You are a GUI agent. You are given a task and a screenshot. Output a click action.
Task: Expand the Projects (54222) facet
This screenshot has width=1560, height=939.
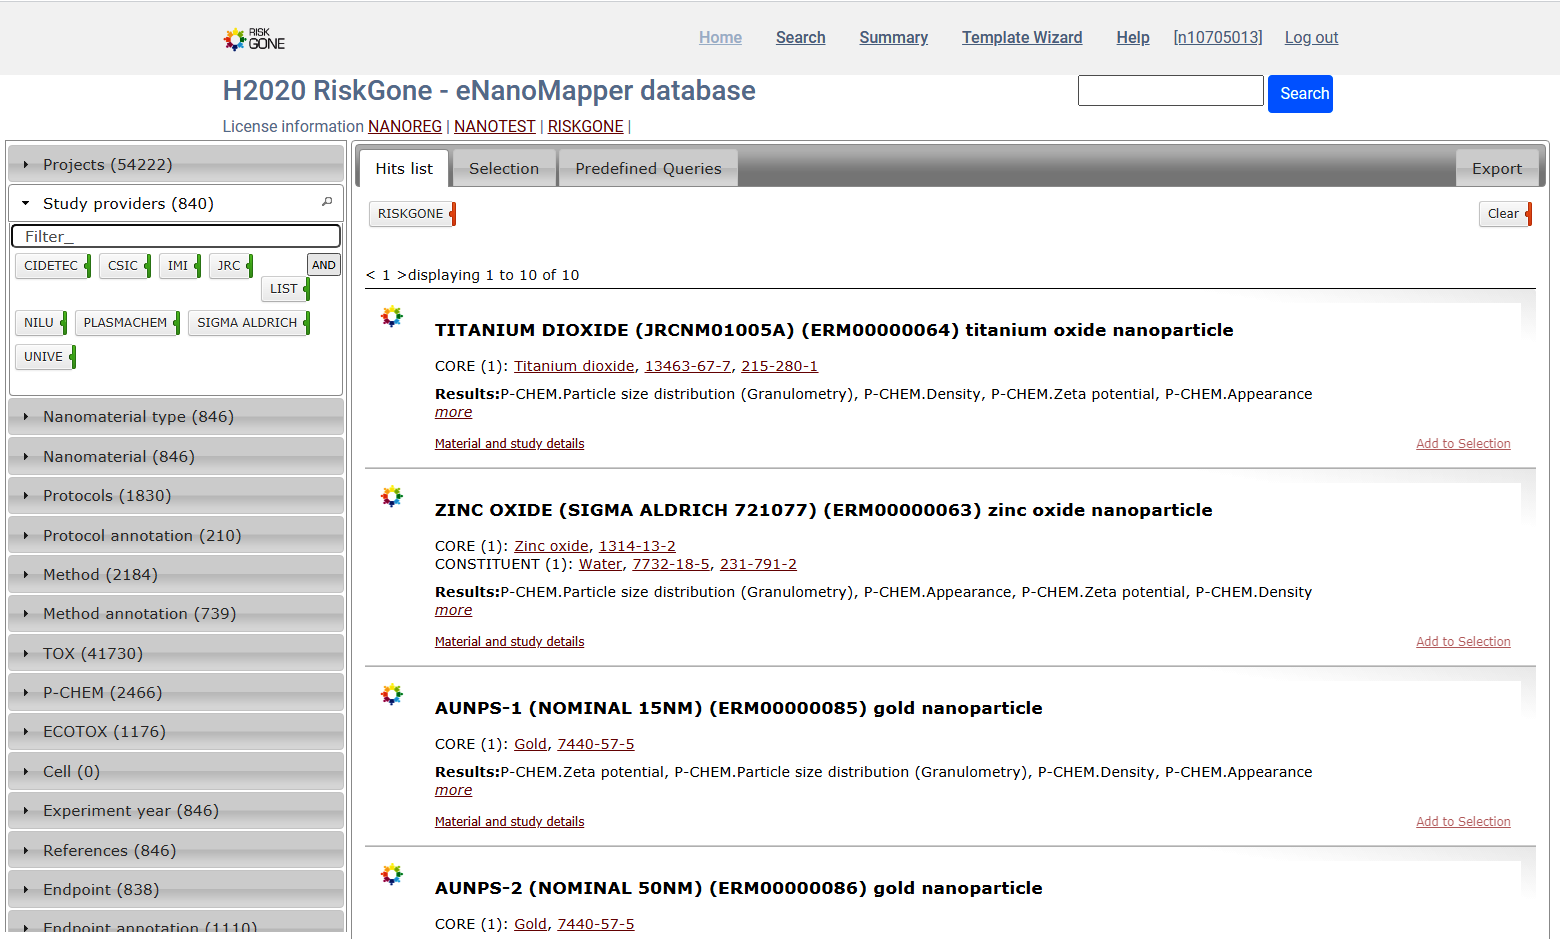tap(176, 164)
